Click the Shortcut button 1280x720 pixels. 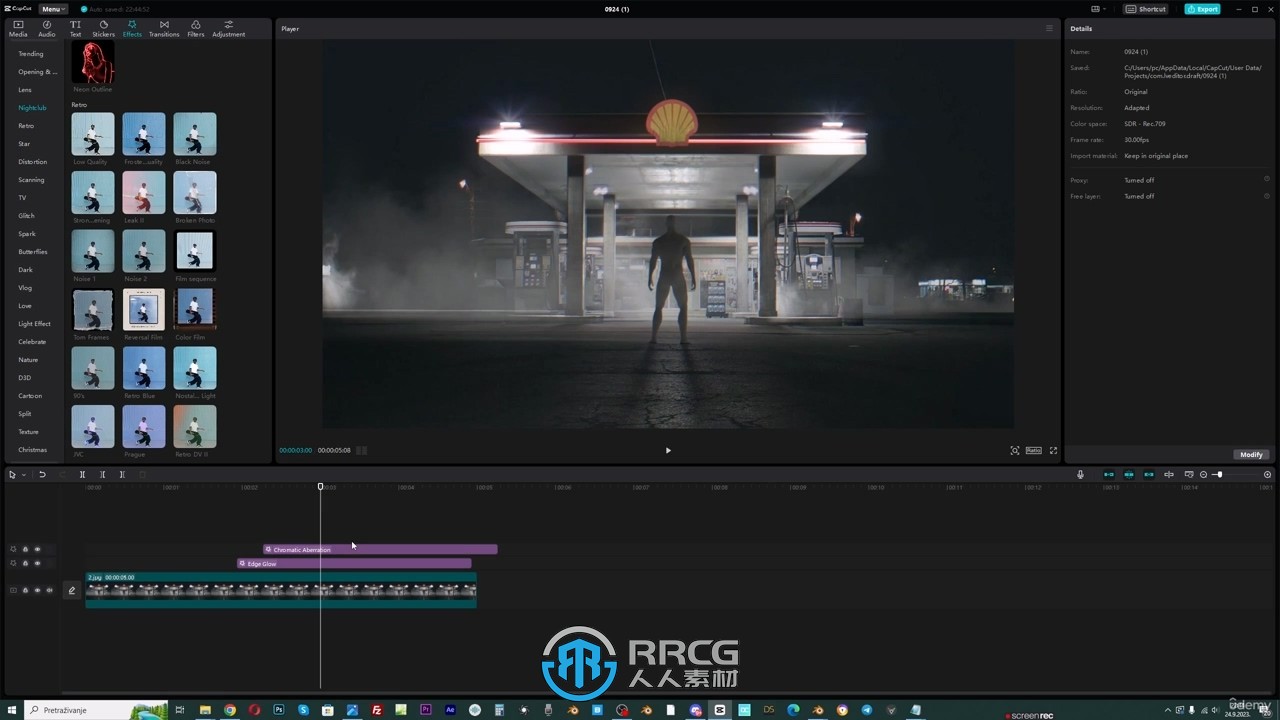(1146, 9)
